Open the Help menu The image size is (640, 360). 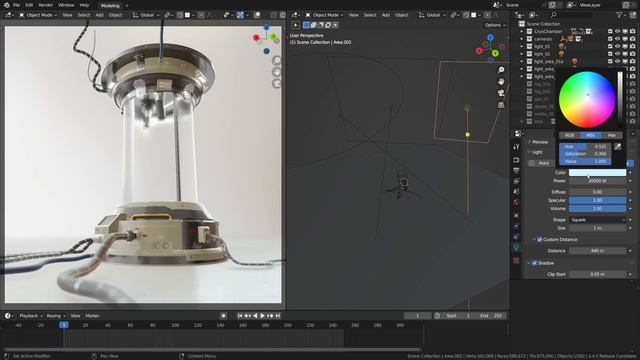84,5
